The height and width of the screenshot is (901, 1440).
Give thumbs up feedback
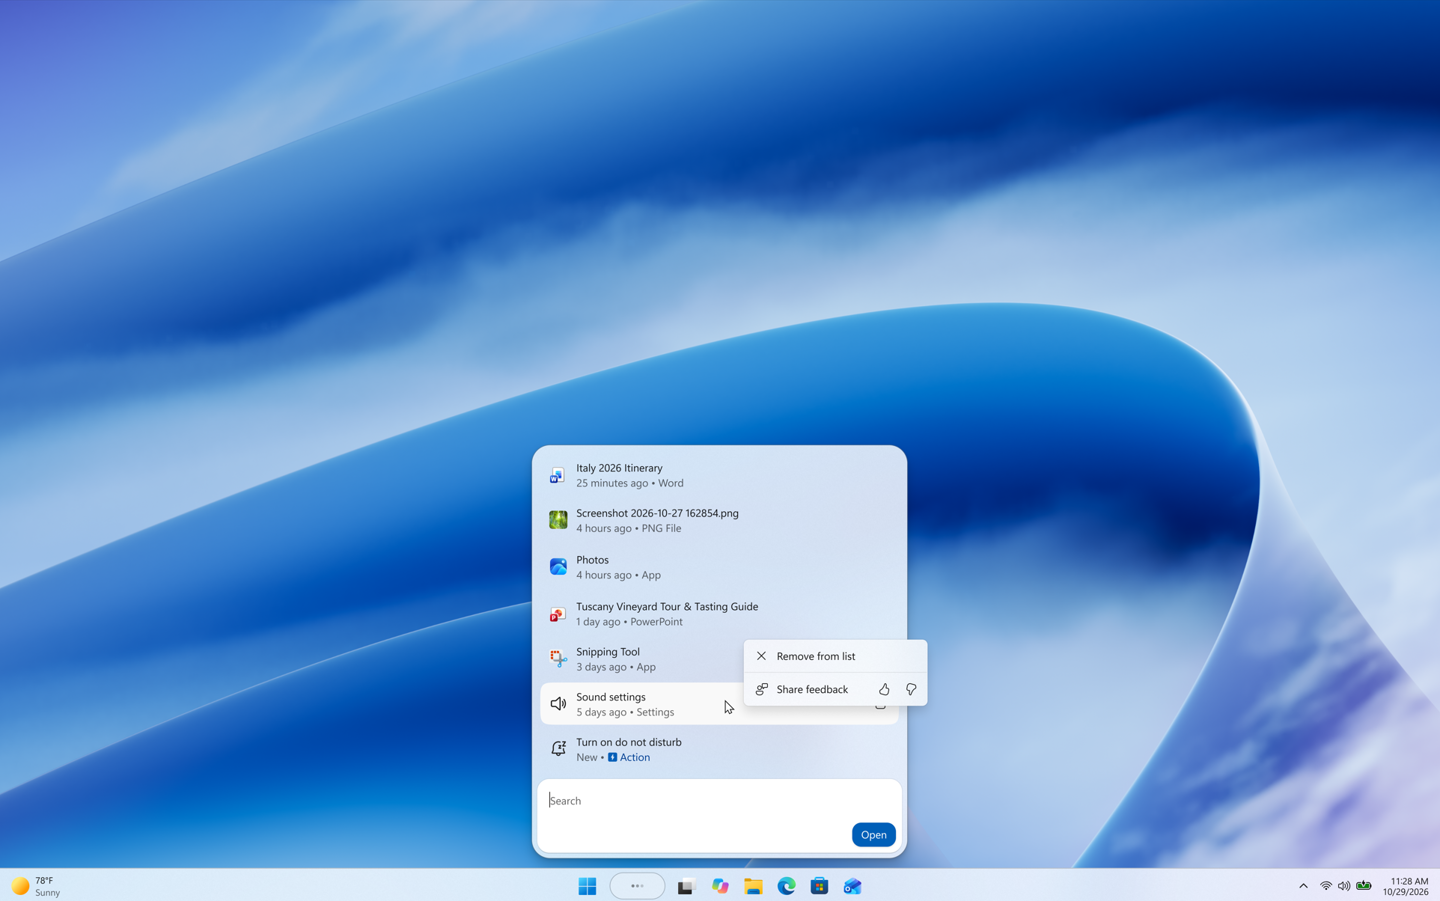884,689
